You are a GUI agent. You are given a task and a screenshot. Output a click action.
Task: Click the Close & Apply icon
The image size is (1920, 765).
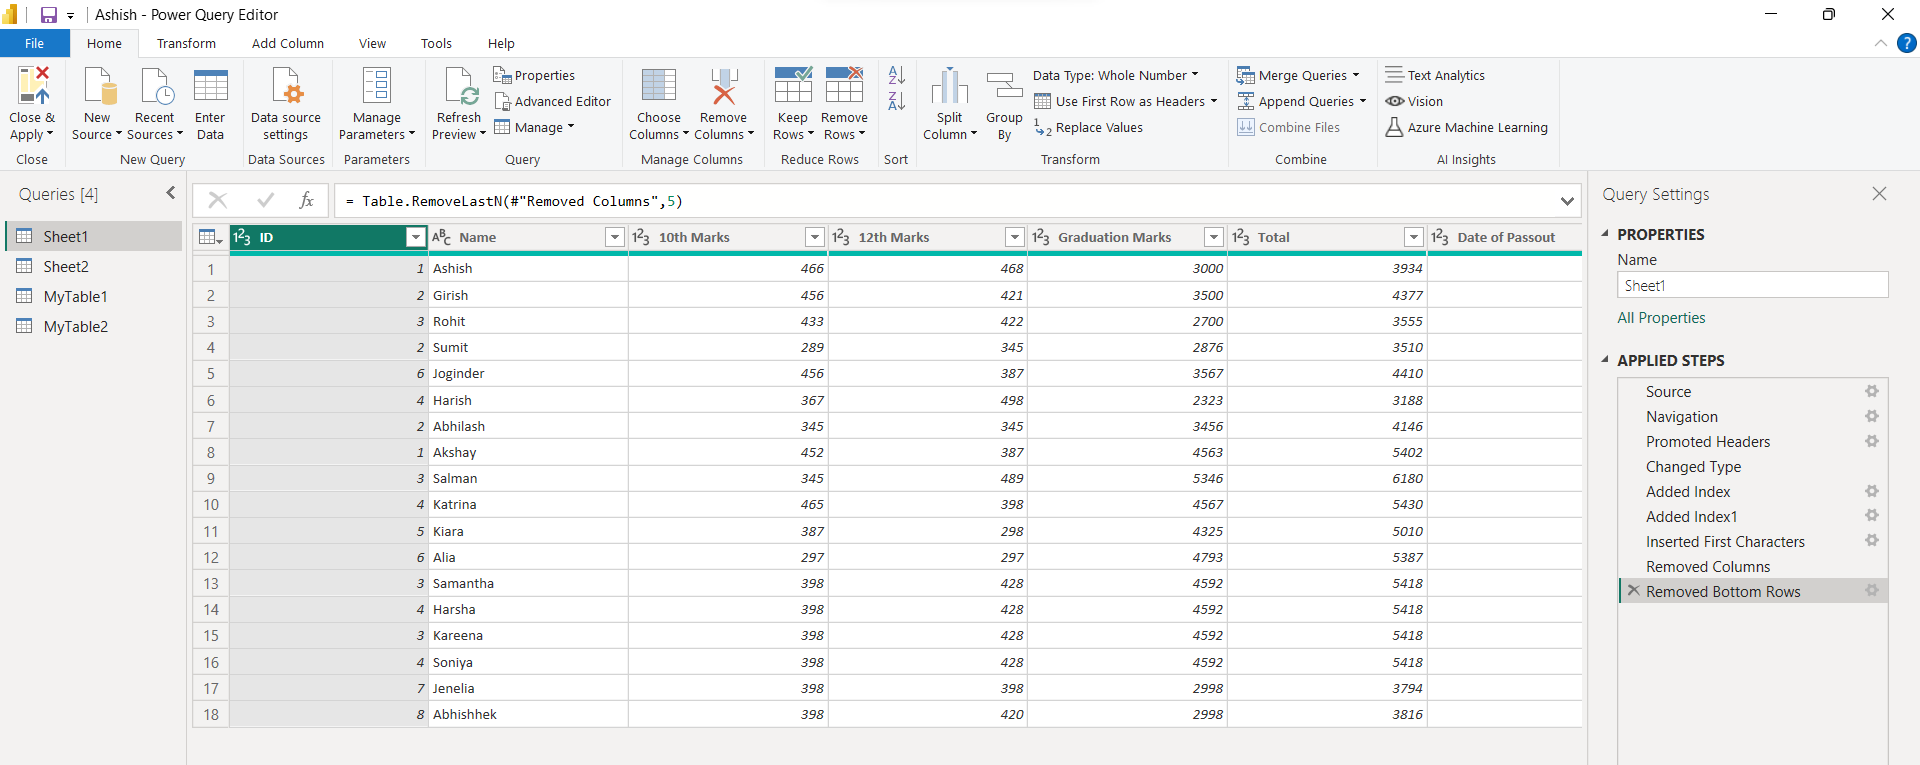(x=32, y=87)
